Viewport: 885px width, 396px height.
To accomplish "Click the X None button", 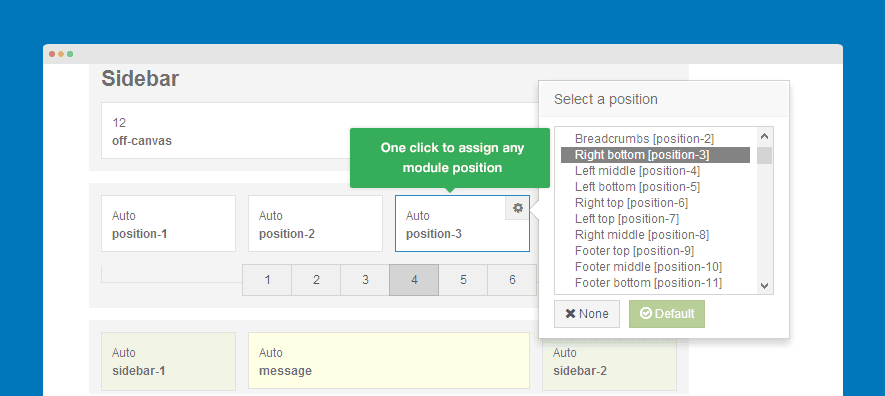I will pos(587,314).
